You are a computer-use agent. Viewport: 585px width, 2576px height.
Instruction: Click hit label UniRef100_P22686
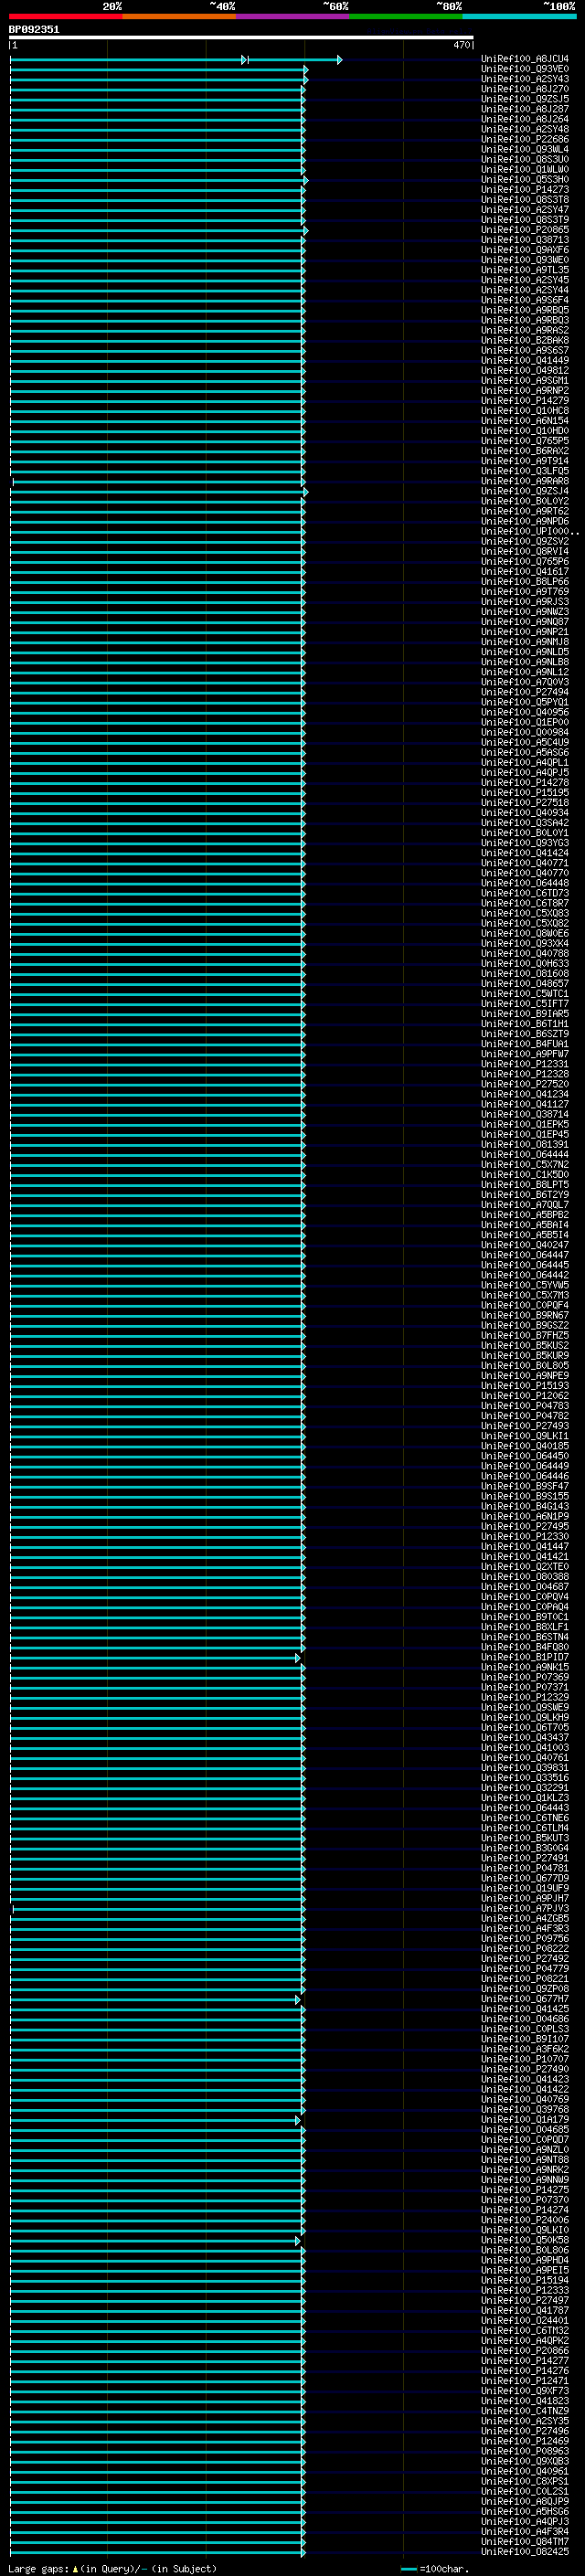pyautogui.click(x=524, y=139)
